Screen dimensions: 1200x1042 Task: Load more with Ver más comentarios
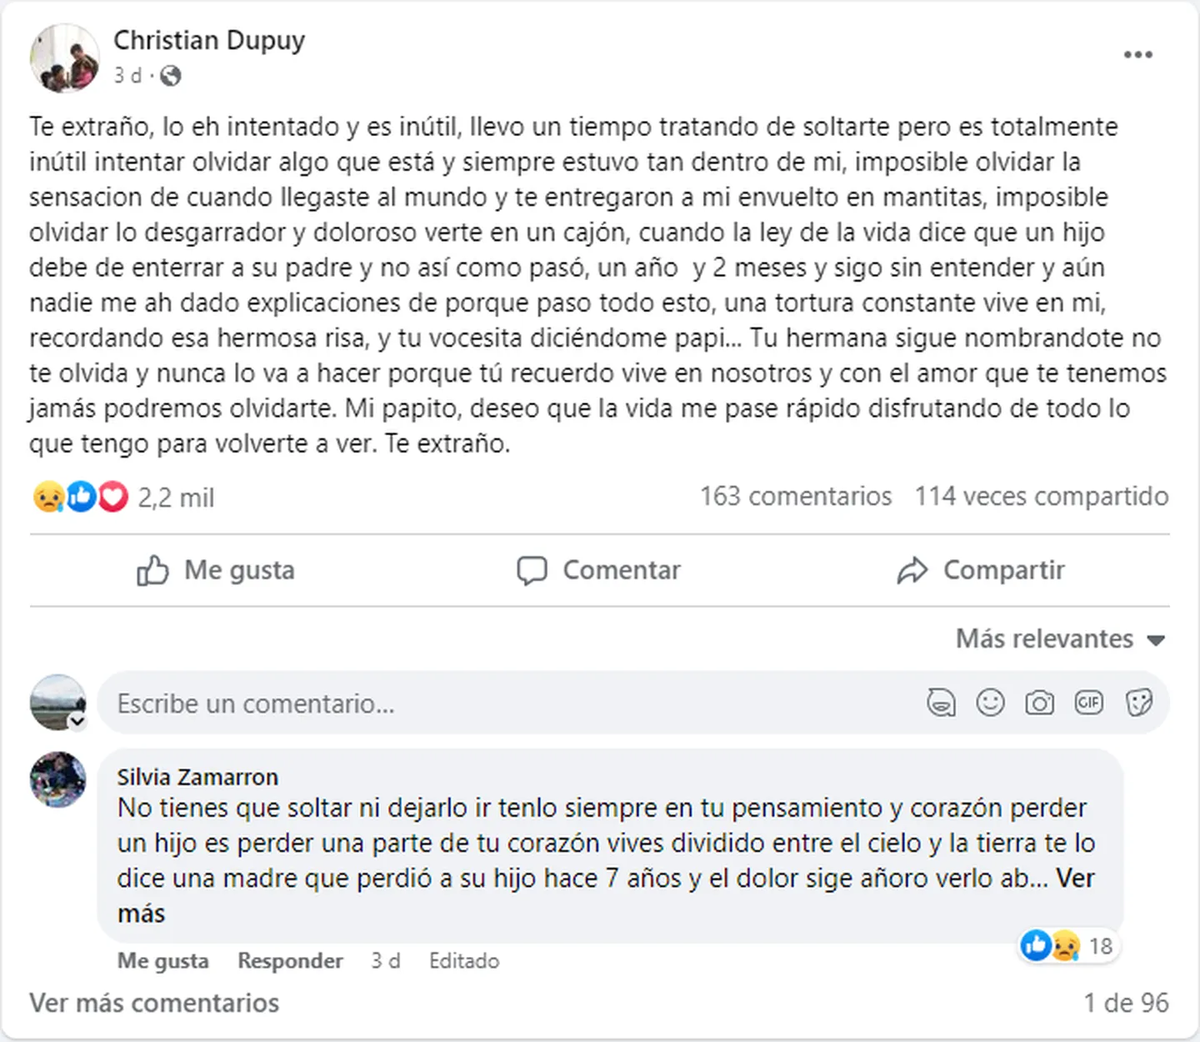click(x=154, y=1003)
